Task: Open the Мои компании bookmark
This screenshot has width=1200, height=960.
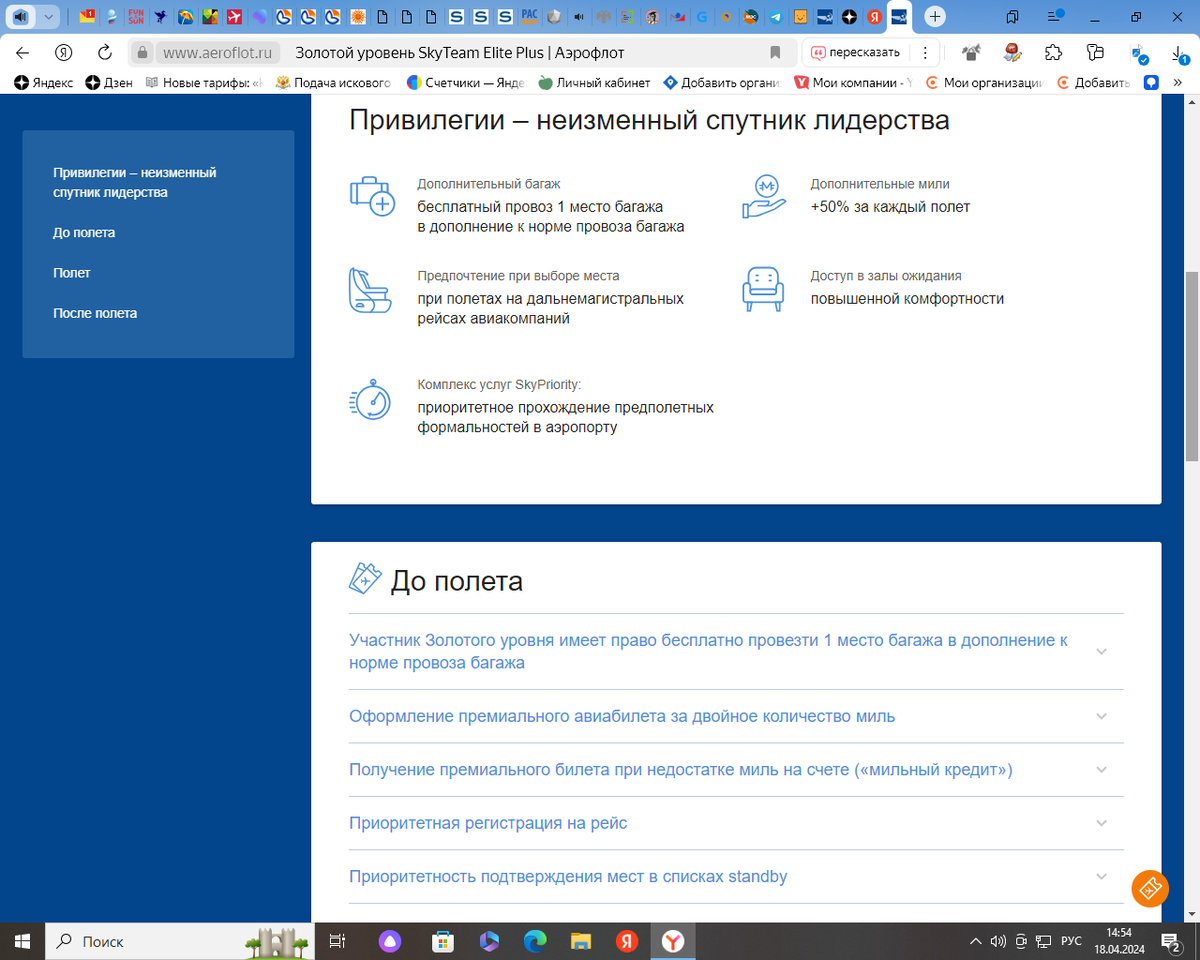Action: pos(853,83)
